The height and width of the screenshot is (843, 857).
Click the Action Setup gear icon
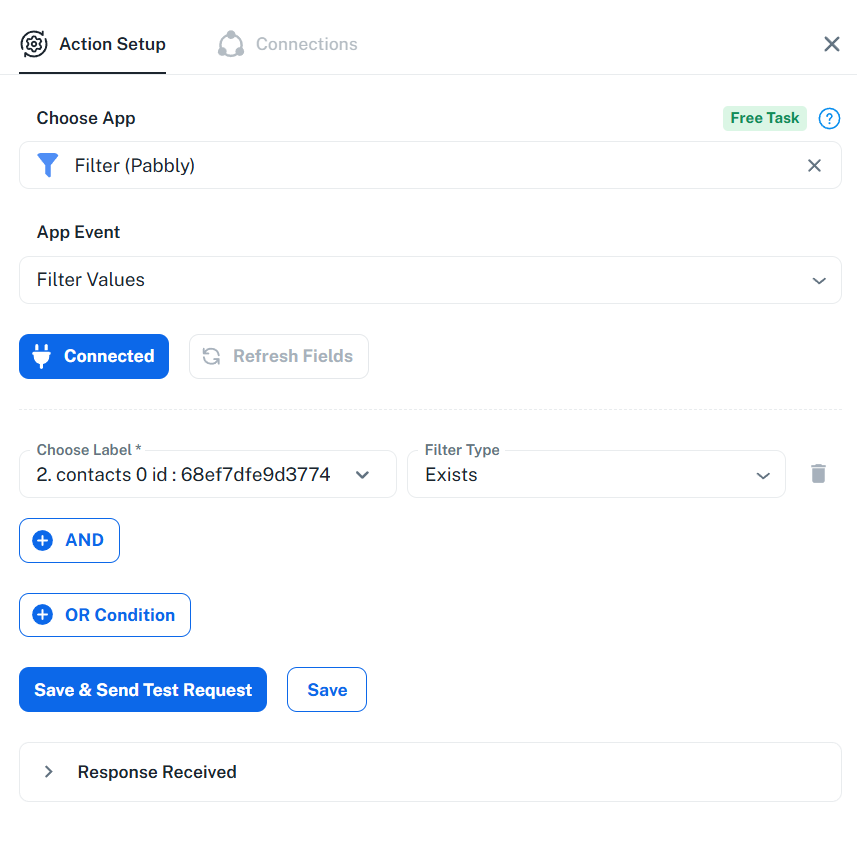pos(34,44)
